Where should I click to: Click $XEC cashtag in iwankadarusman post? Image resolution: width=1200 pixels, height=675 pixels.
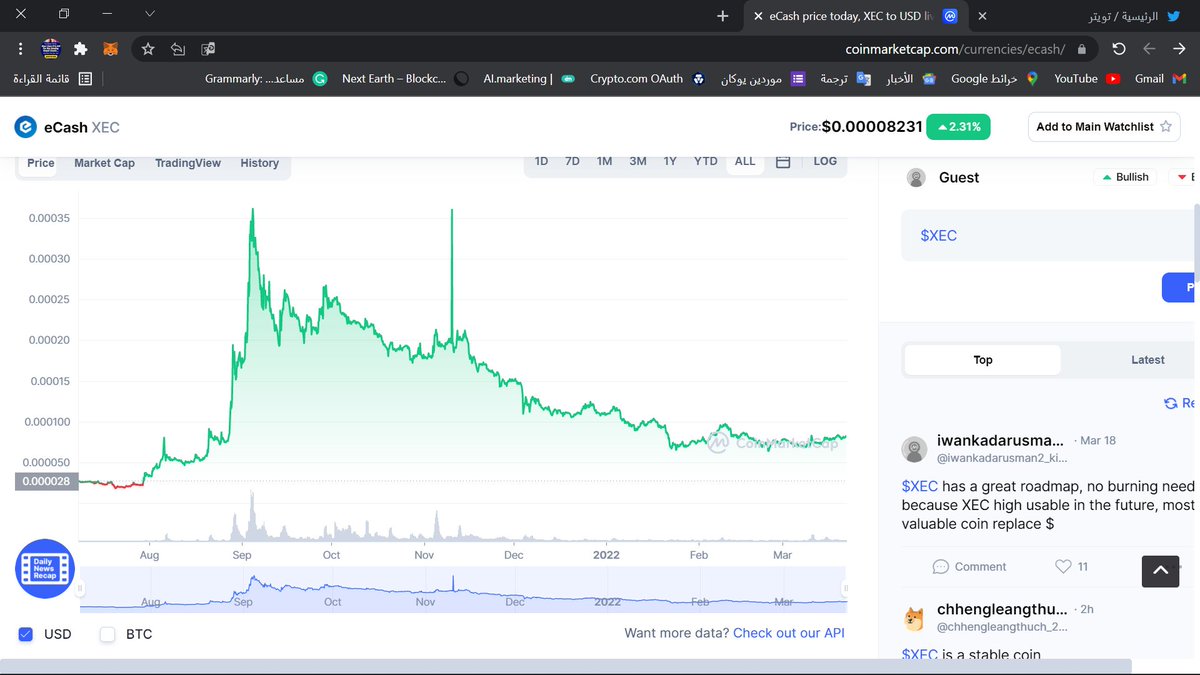[x=919, y=487]
